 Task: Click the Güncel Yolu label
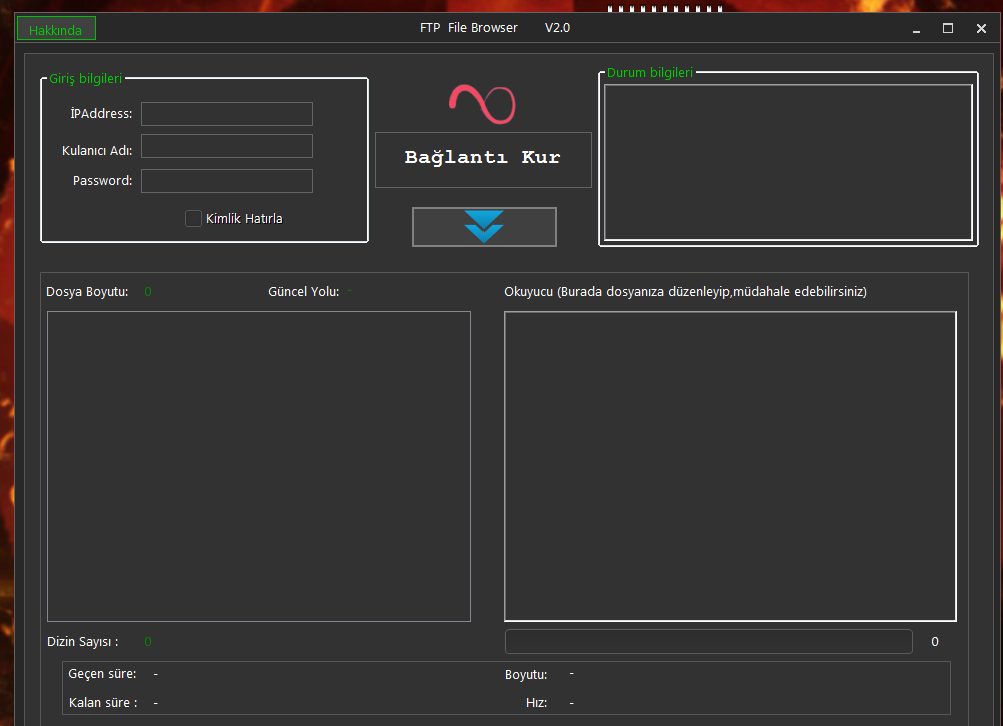[303, 292]
